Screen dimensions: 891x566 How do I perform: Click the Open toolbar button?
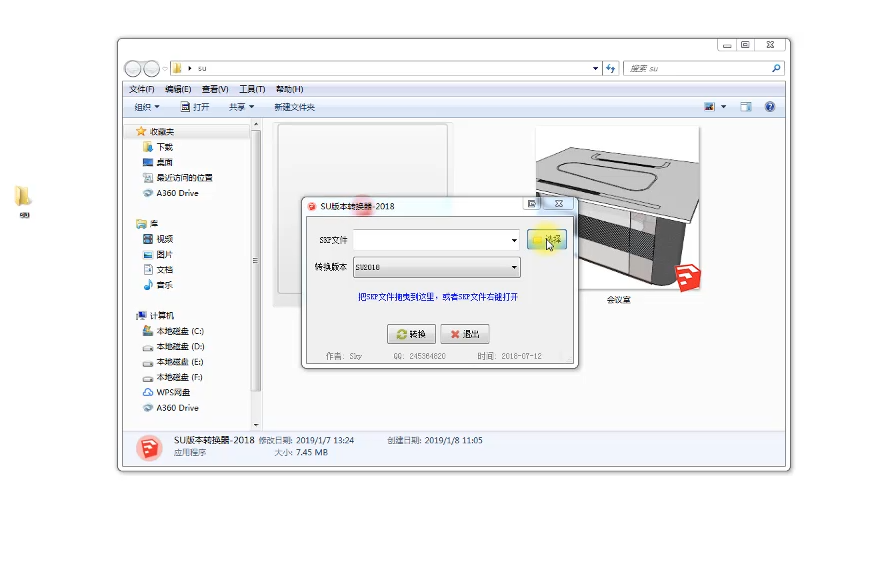pyautogui.click(x=195, y=107)
